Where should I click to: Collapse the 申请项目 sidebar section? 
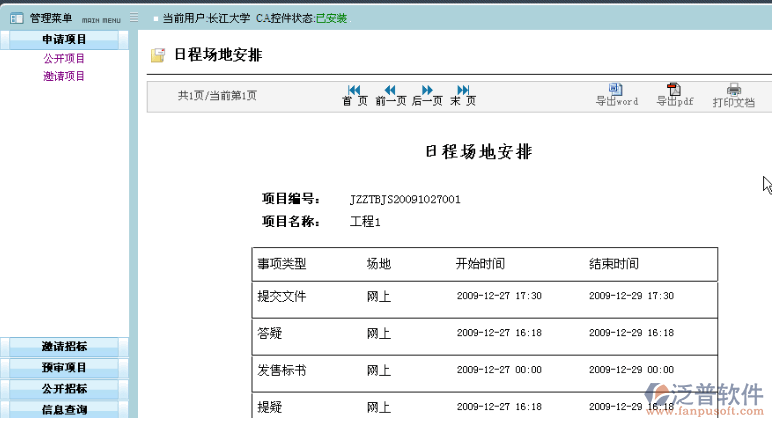[x=64, y=39]
